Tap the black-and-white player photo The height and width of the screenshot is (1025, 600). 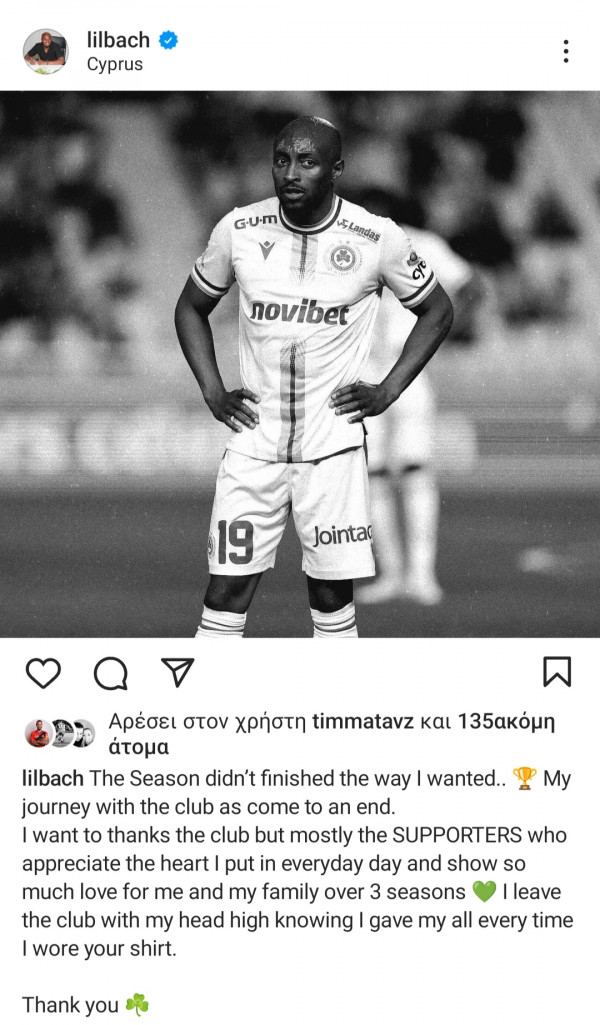[300, 364]
